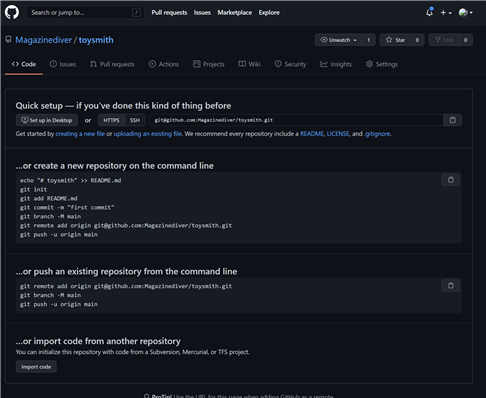Go to Marketplace
This screenshot has width=486, height=398.
(235, 13)
